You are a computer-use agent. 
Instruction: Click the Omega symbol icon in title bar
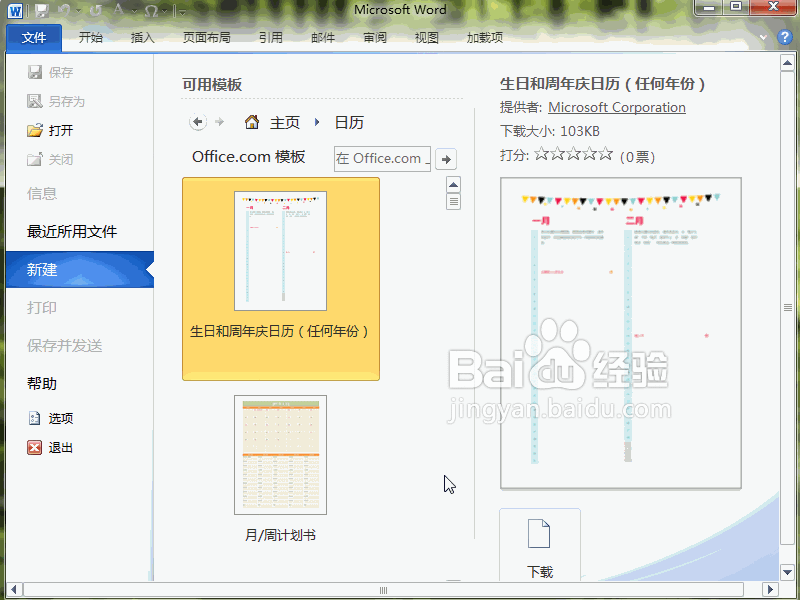click(x=150, y=11)
